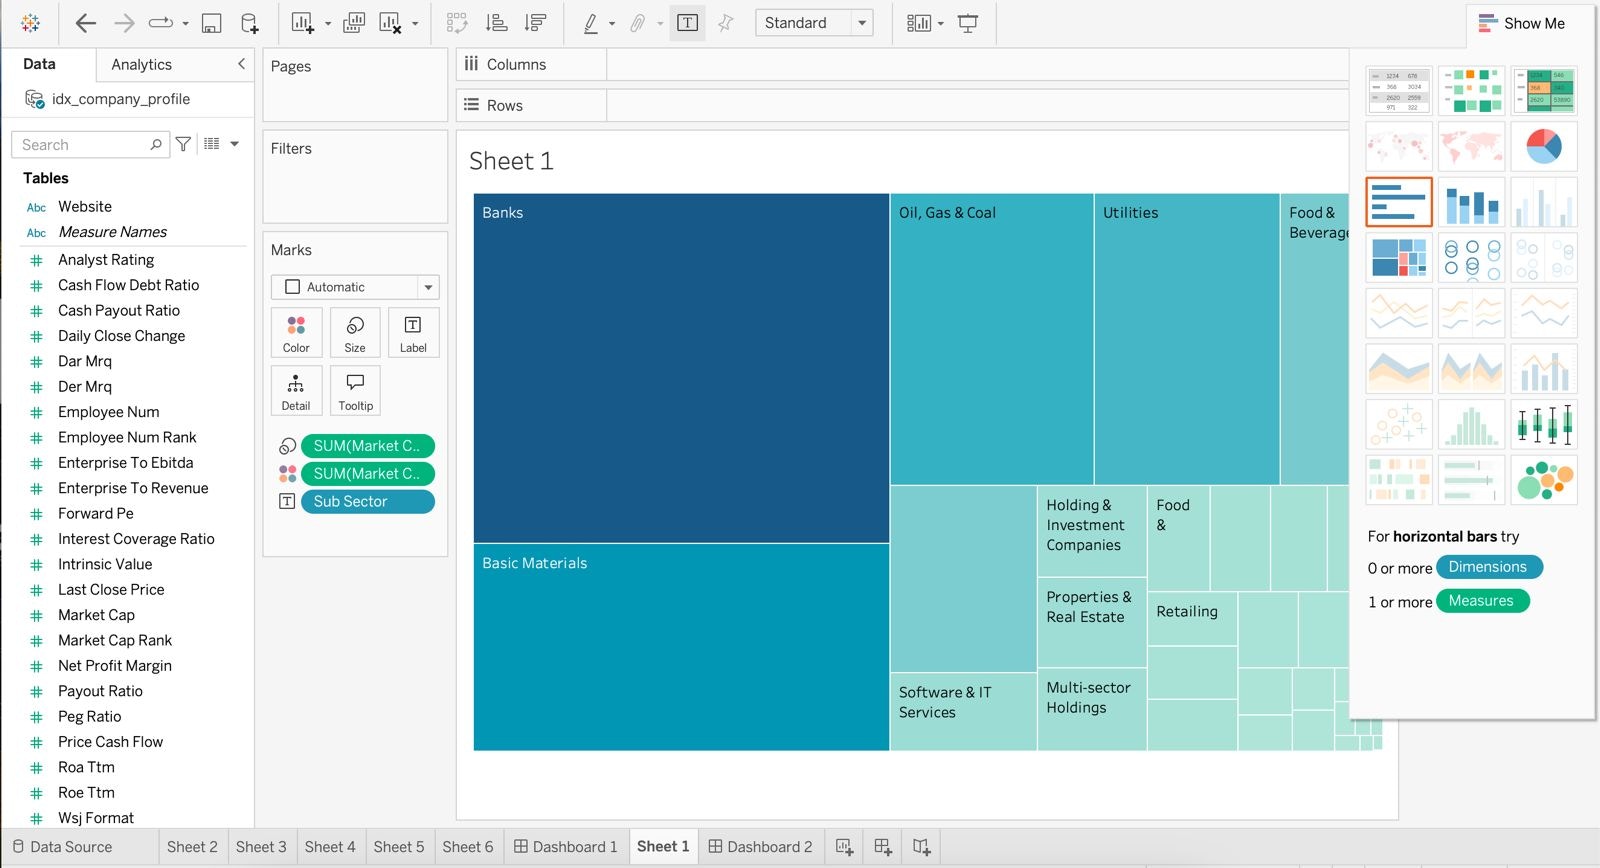Choose the pie chart in Show Me

[x=1544, y=147]
